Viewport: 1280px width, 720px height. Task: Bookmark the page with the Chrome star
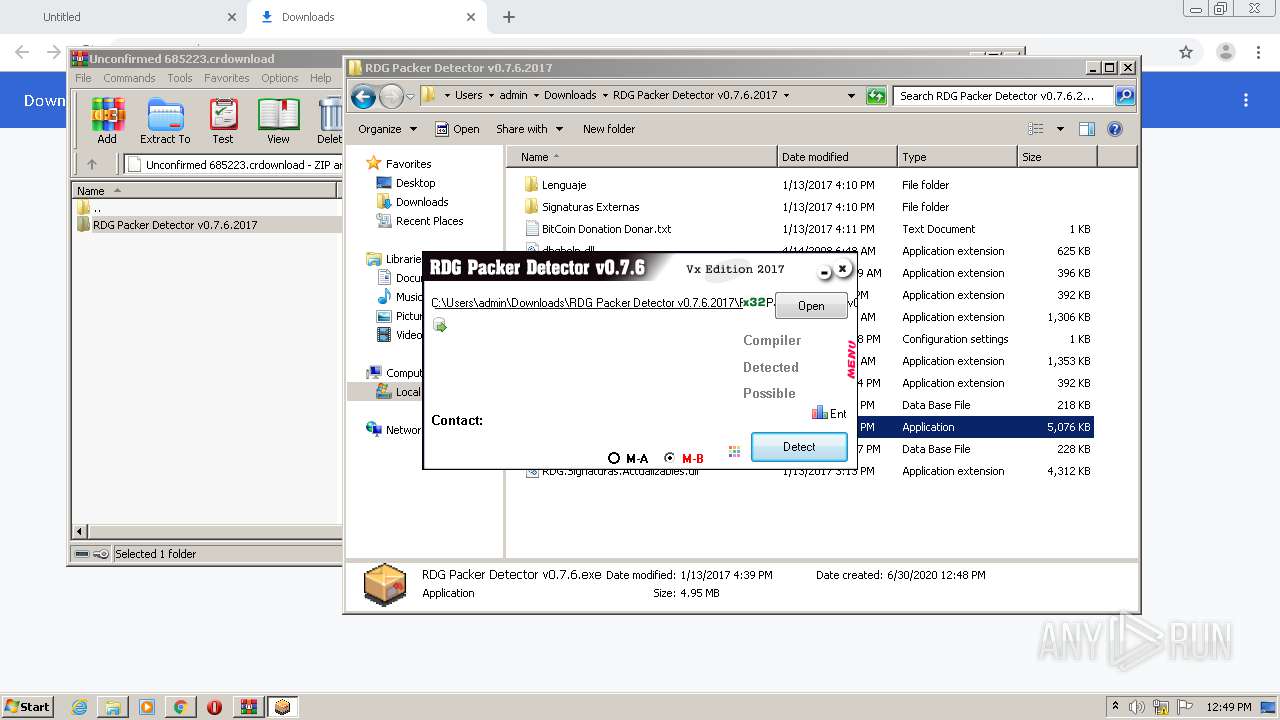point(1186,52)
